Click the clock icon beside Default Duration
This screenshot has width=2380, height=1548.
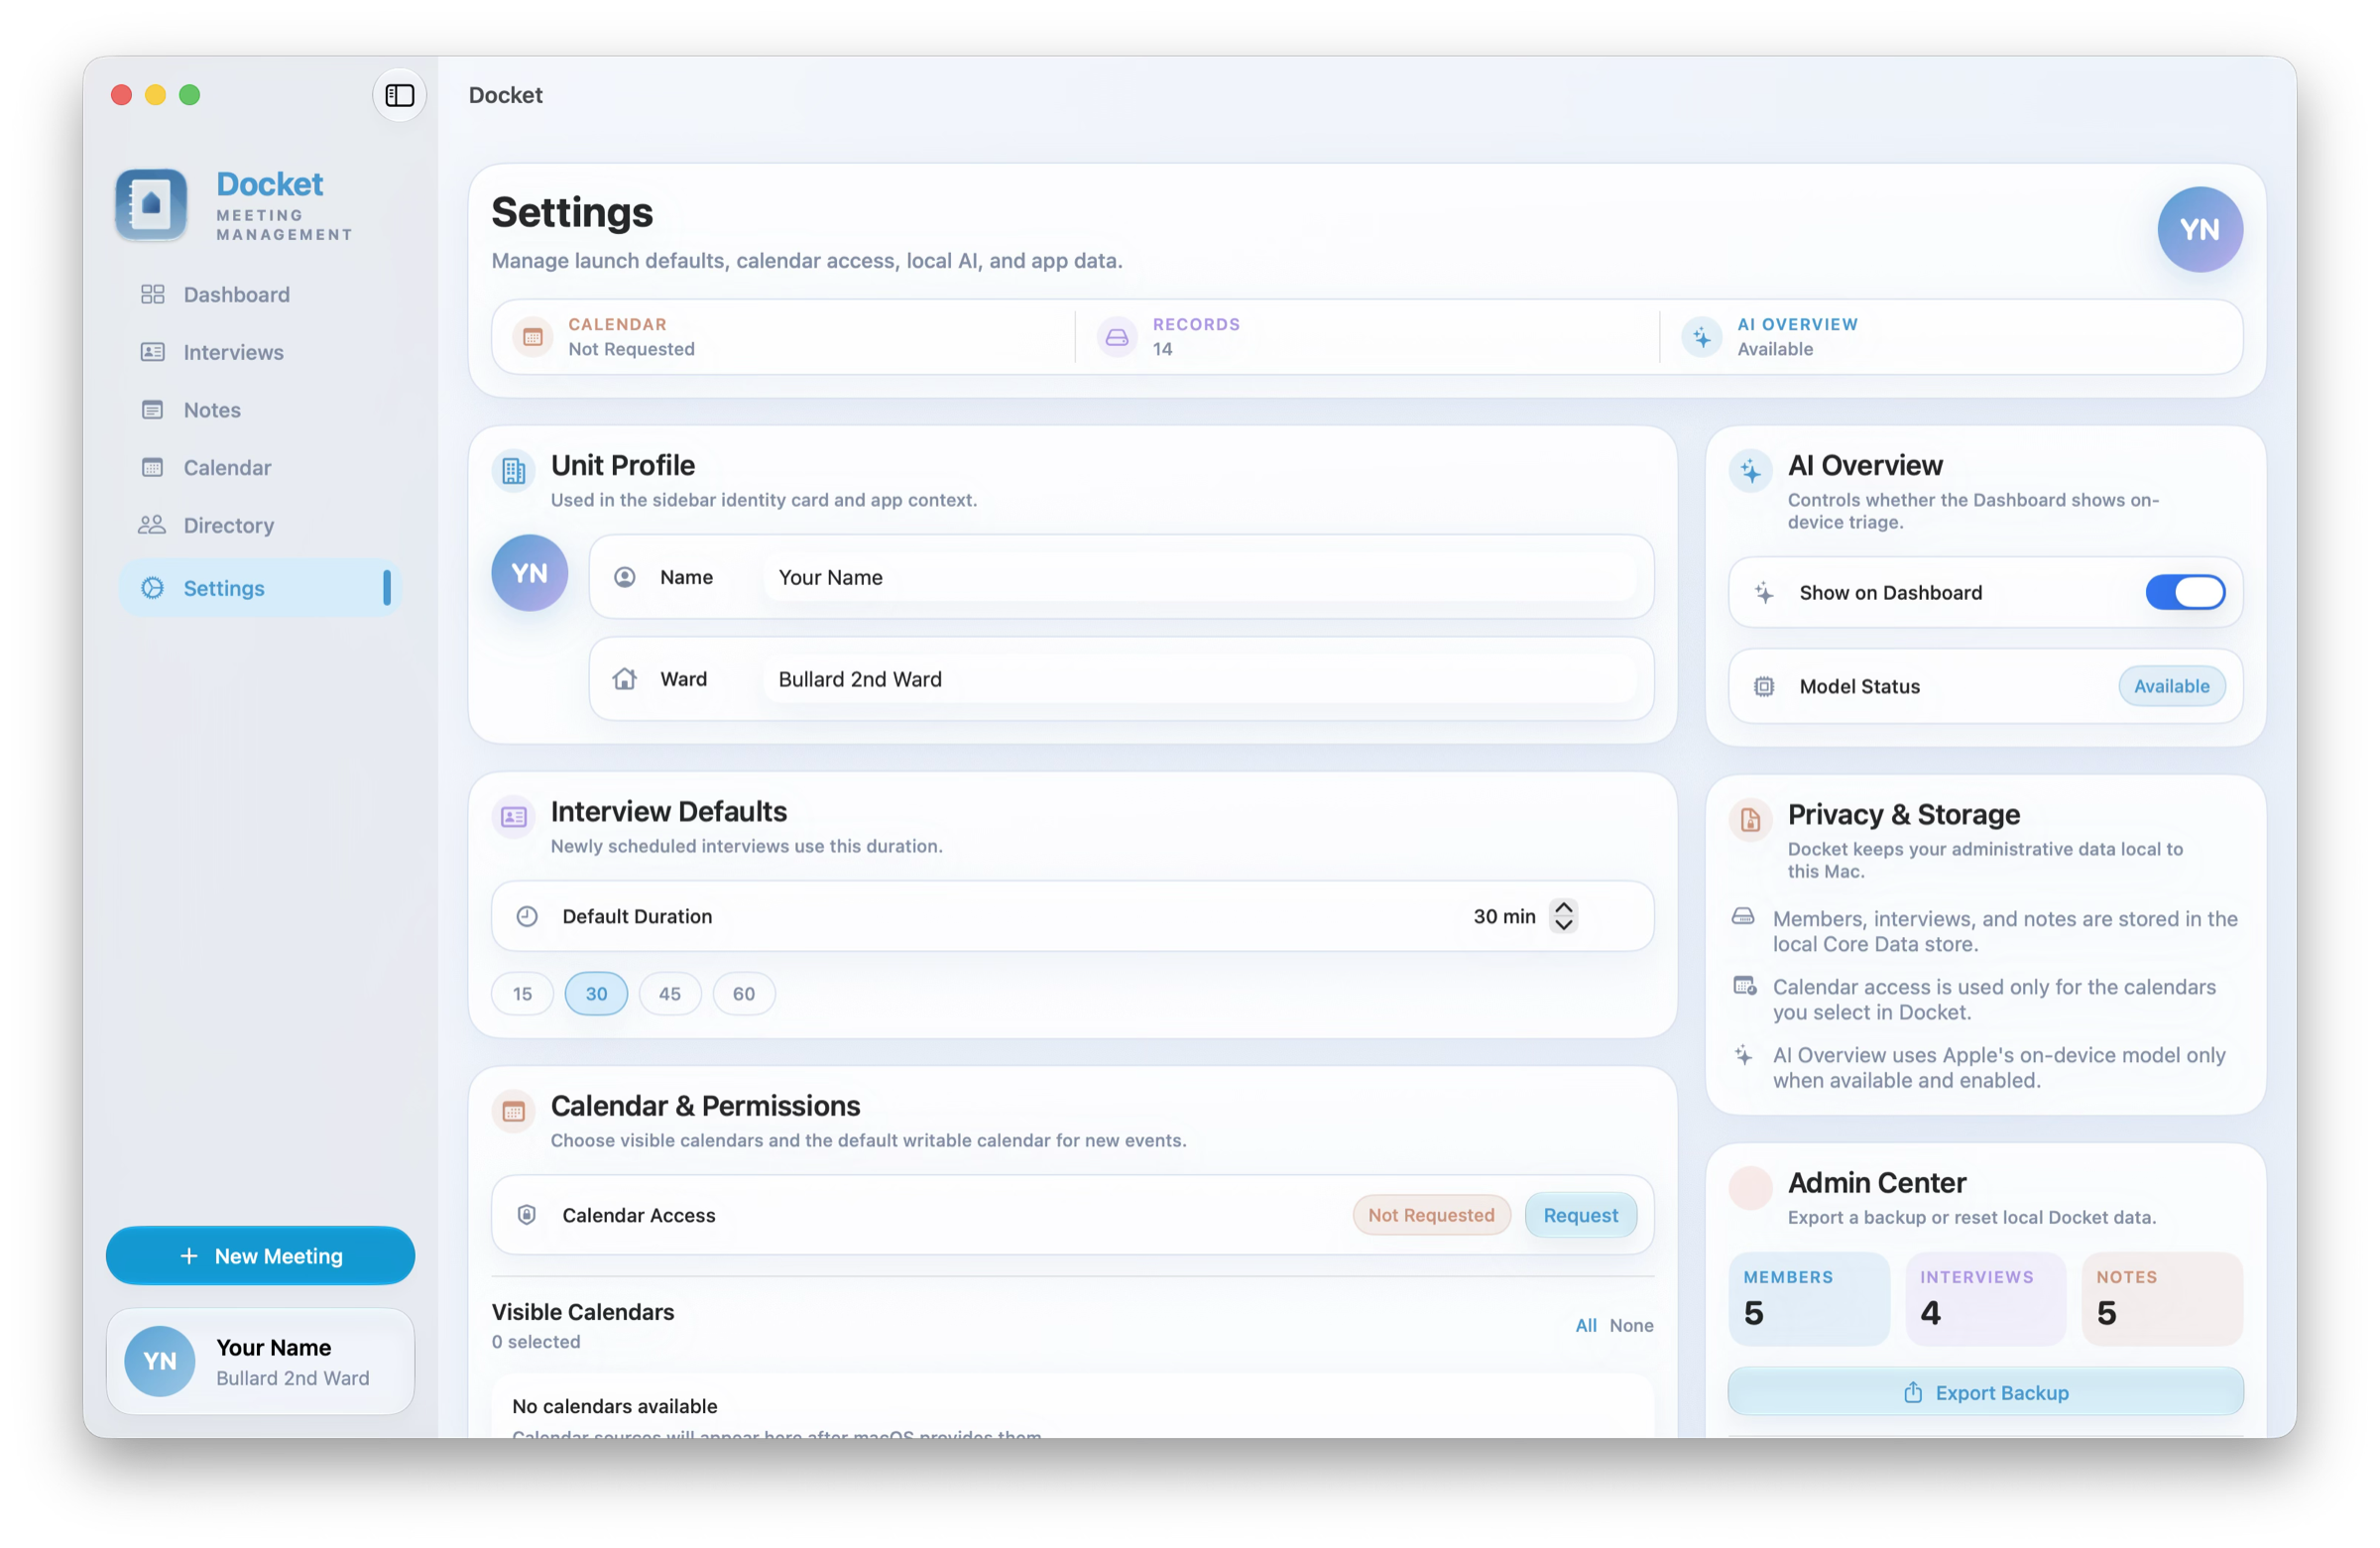point(527,916)
